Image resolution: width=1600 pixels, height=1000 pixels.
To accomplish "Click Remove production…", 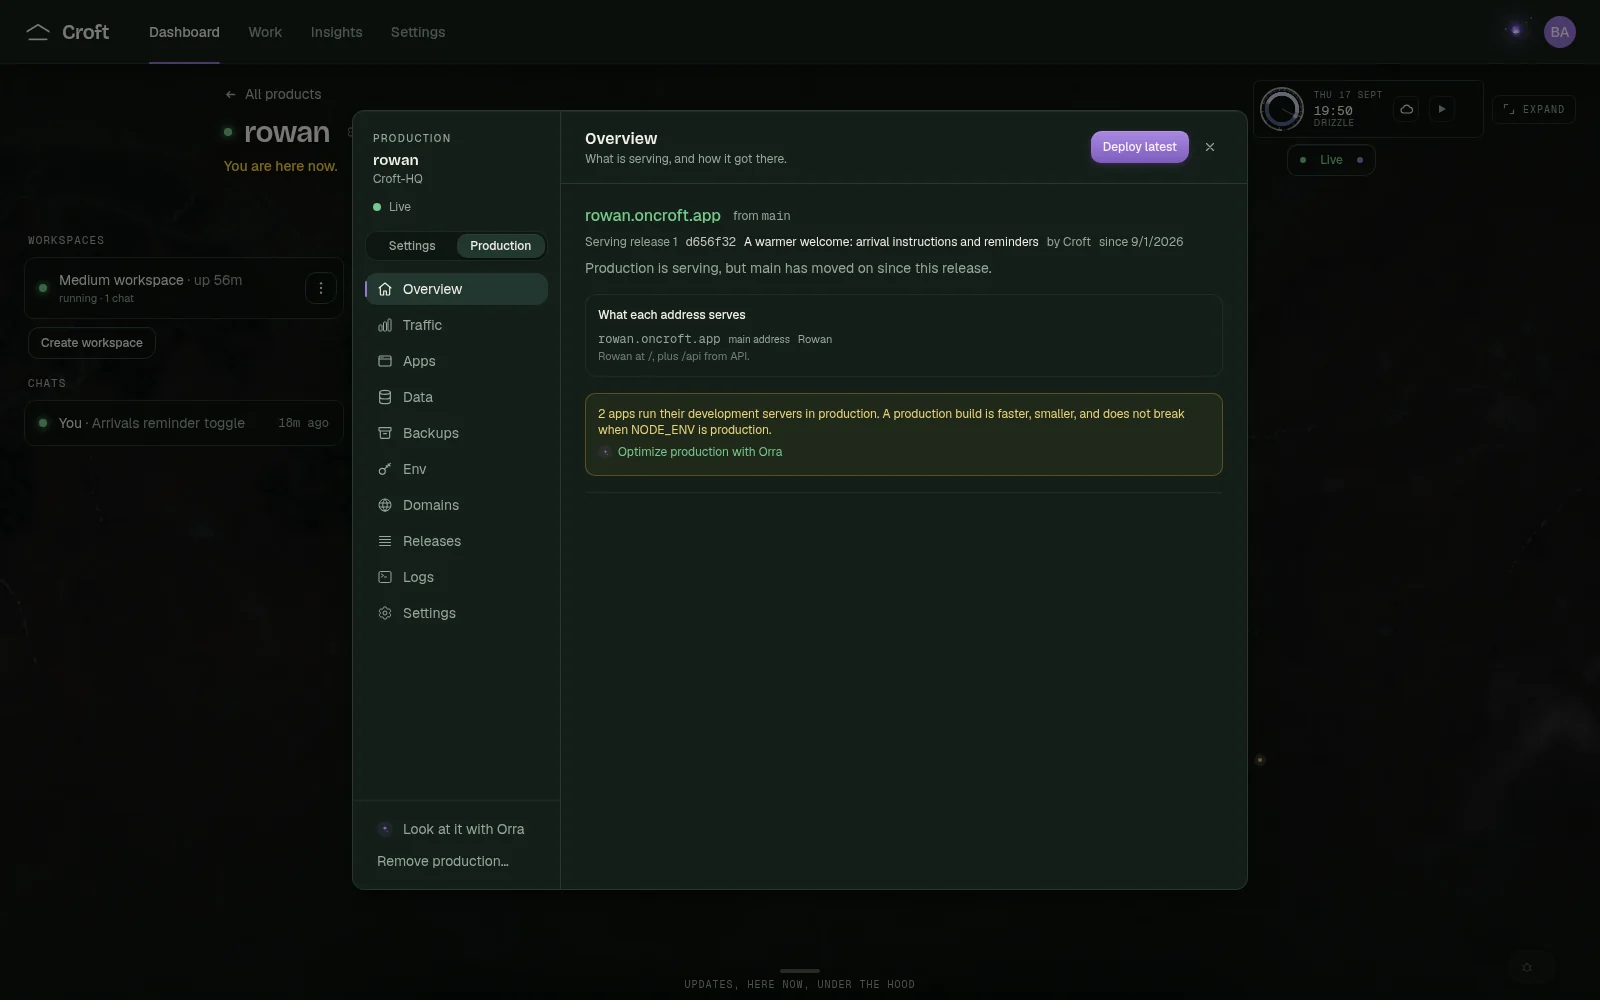I will click(443, 861).
